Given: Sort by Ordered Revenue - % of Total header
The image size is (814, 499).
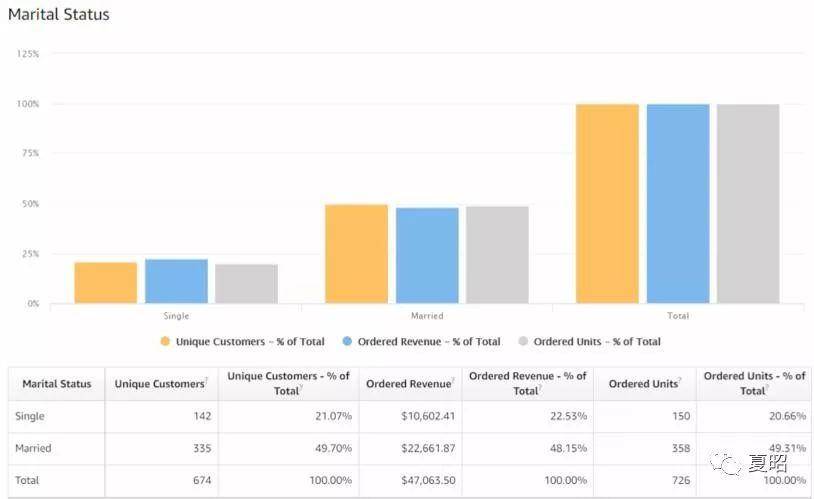Looking at the screenshot, I should [527, 383].
